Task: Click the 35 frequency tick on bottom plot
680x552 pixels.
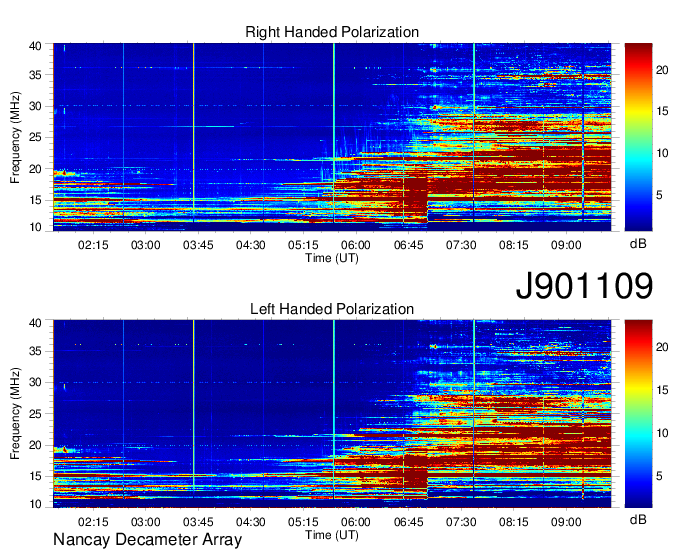Action: point(35,351)
